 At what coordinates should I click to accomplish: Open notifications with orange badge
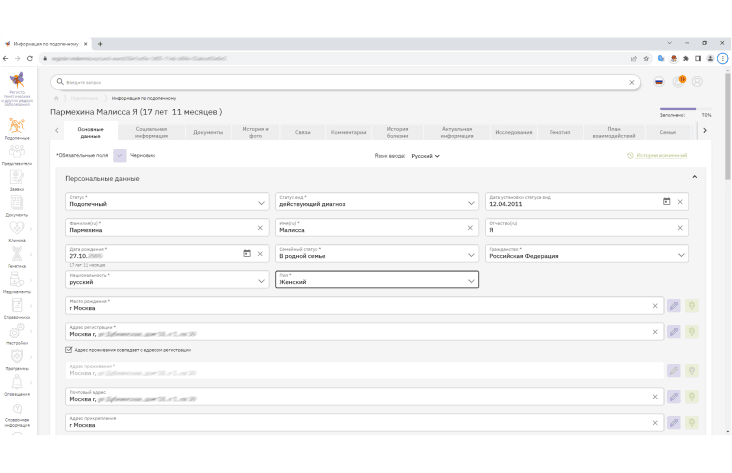679,81
